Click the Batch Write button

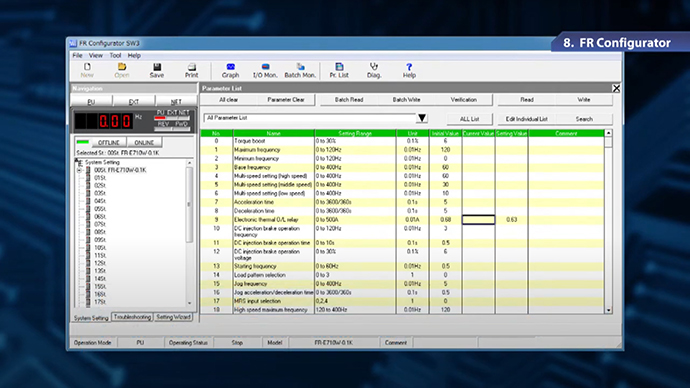point(406,100)
